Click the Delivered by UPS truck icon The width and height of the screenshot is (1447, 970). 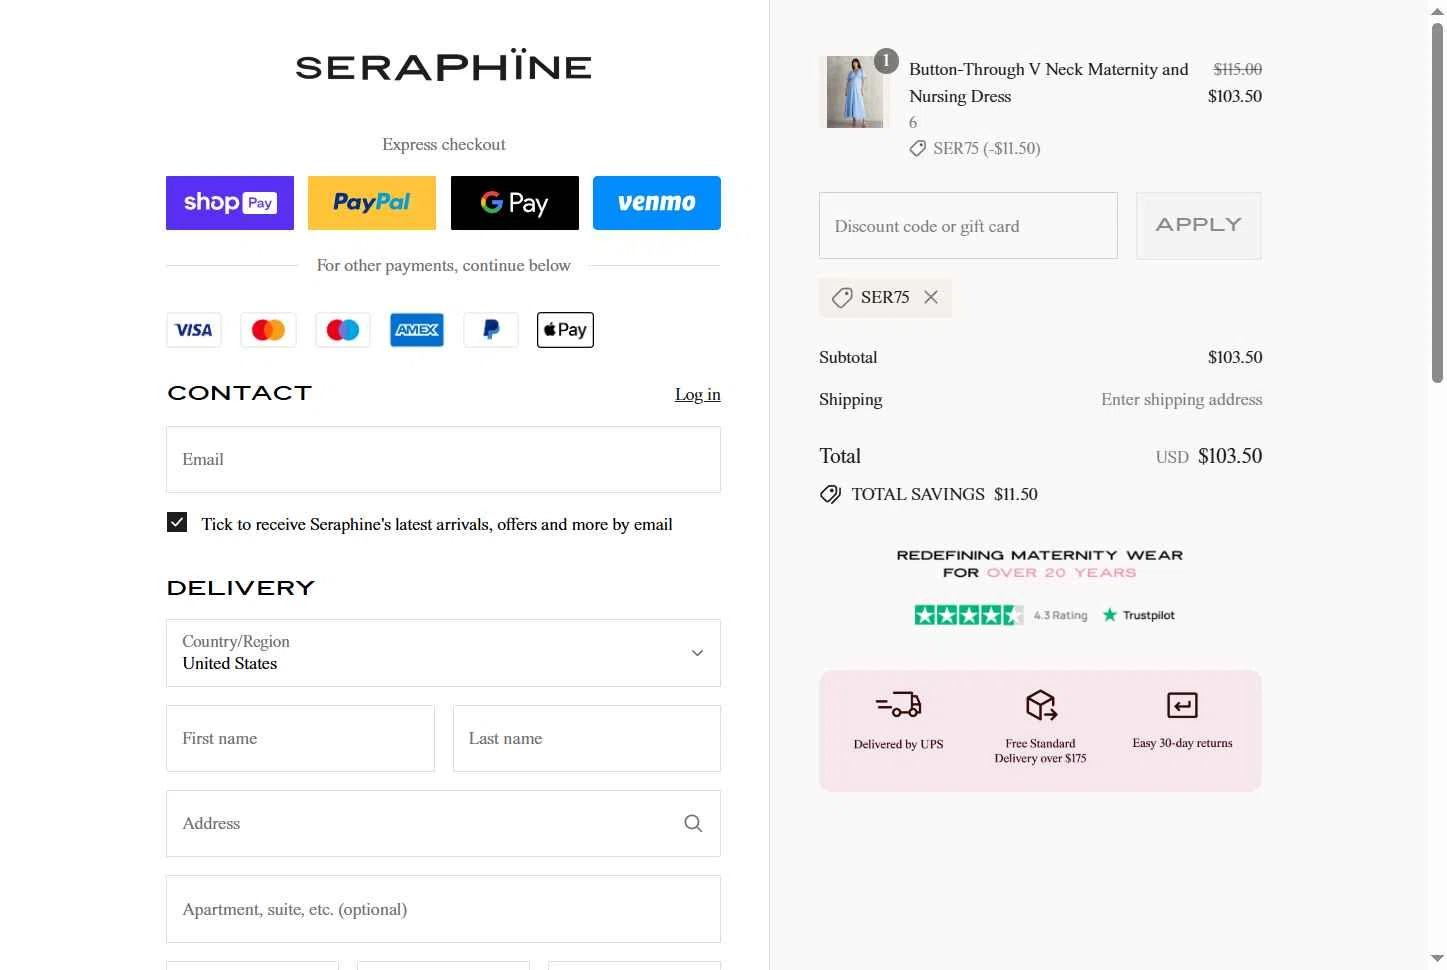tap(898, 705)
